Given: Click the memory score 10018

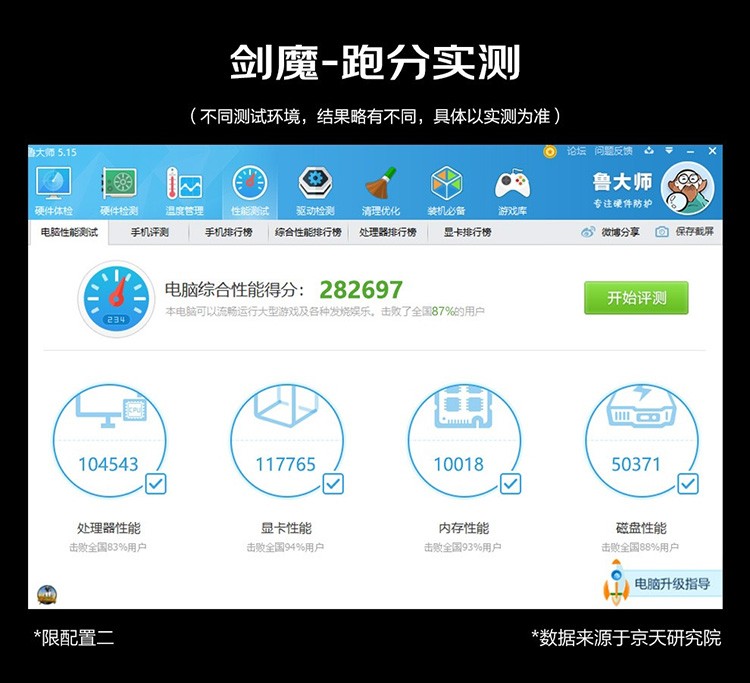Looking at the screenshot, I should pyautogui.click(x=459, y=464).
